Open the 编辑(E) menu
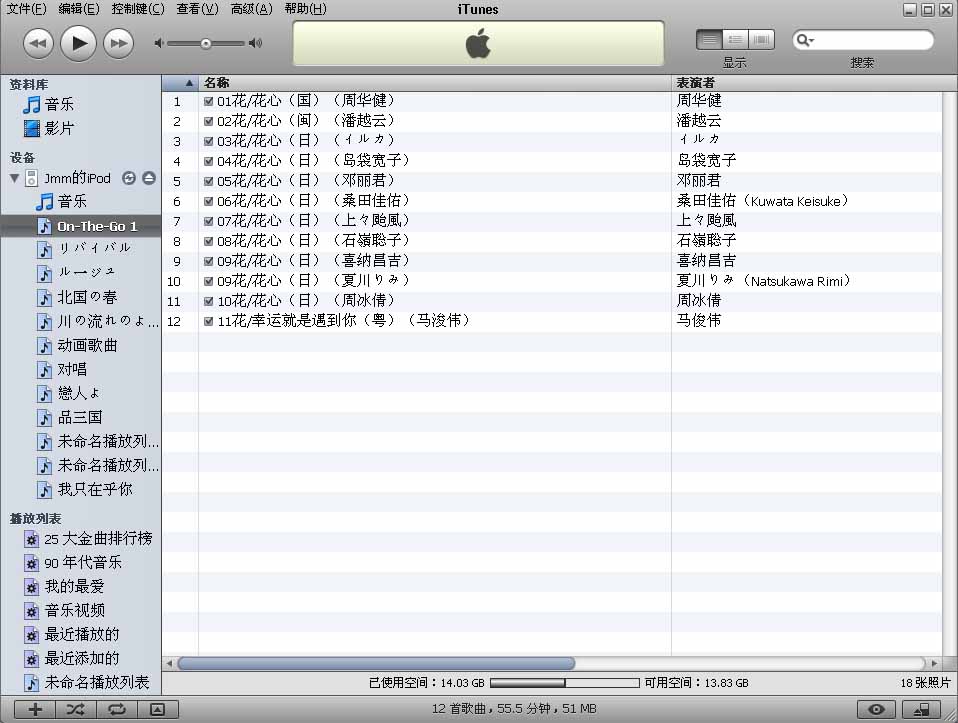 pos(79,9)
